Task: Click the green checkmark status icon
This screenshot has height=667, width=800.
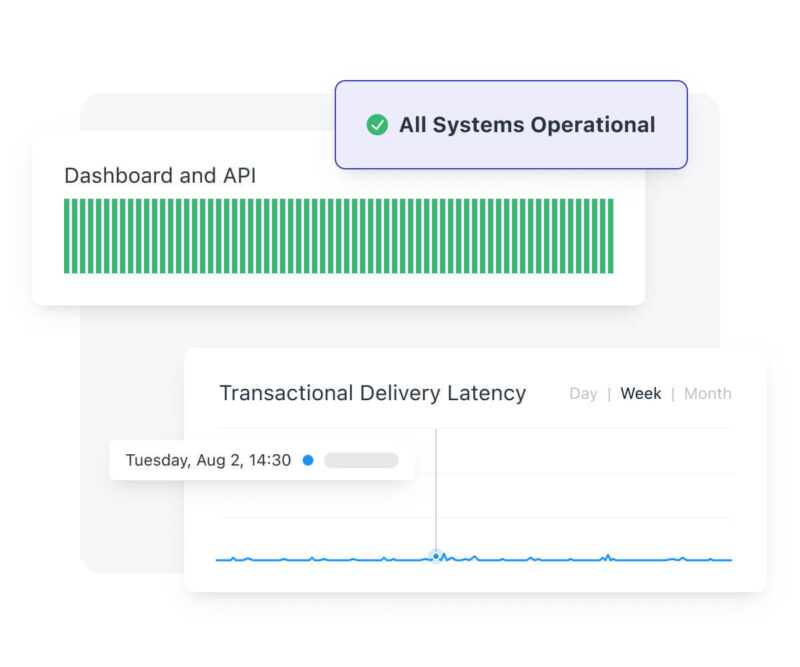Action: pos(377,125)
